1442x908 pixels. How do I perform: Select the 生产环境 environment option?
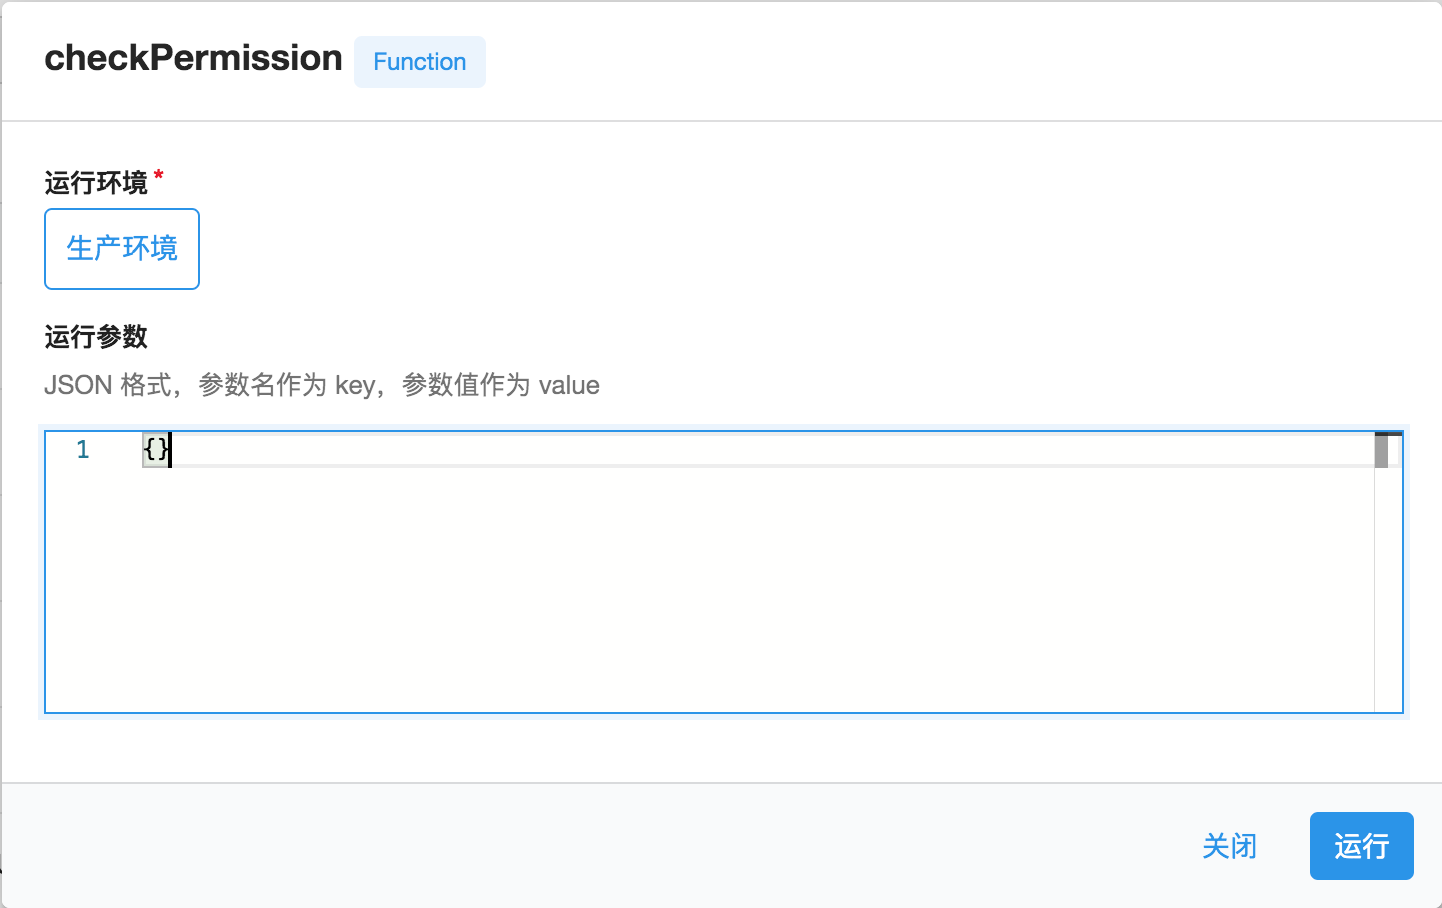122,249
